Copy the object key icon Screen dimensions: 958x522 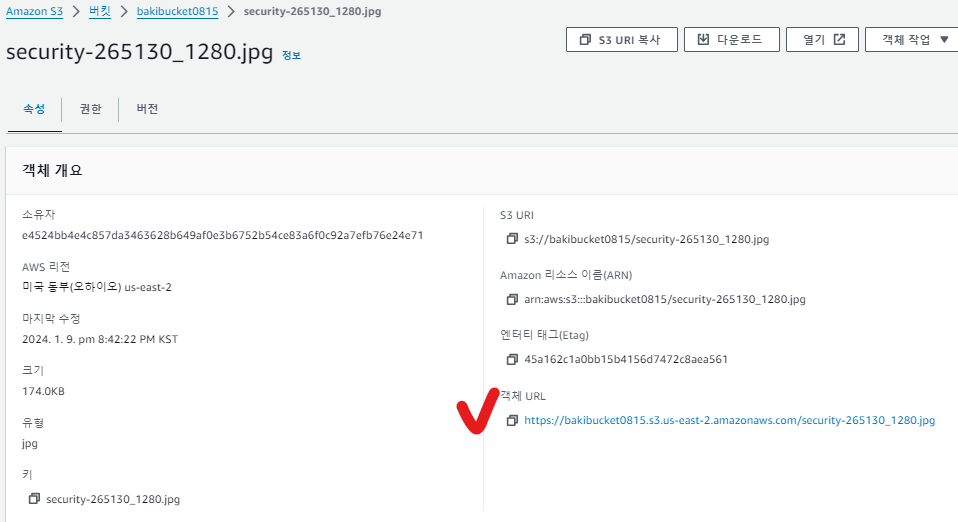(34, 499)
